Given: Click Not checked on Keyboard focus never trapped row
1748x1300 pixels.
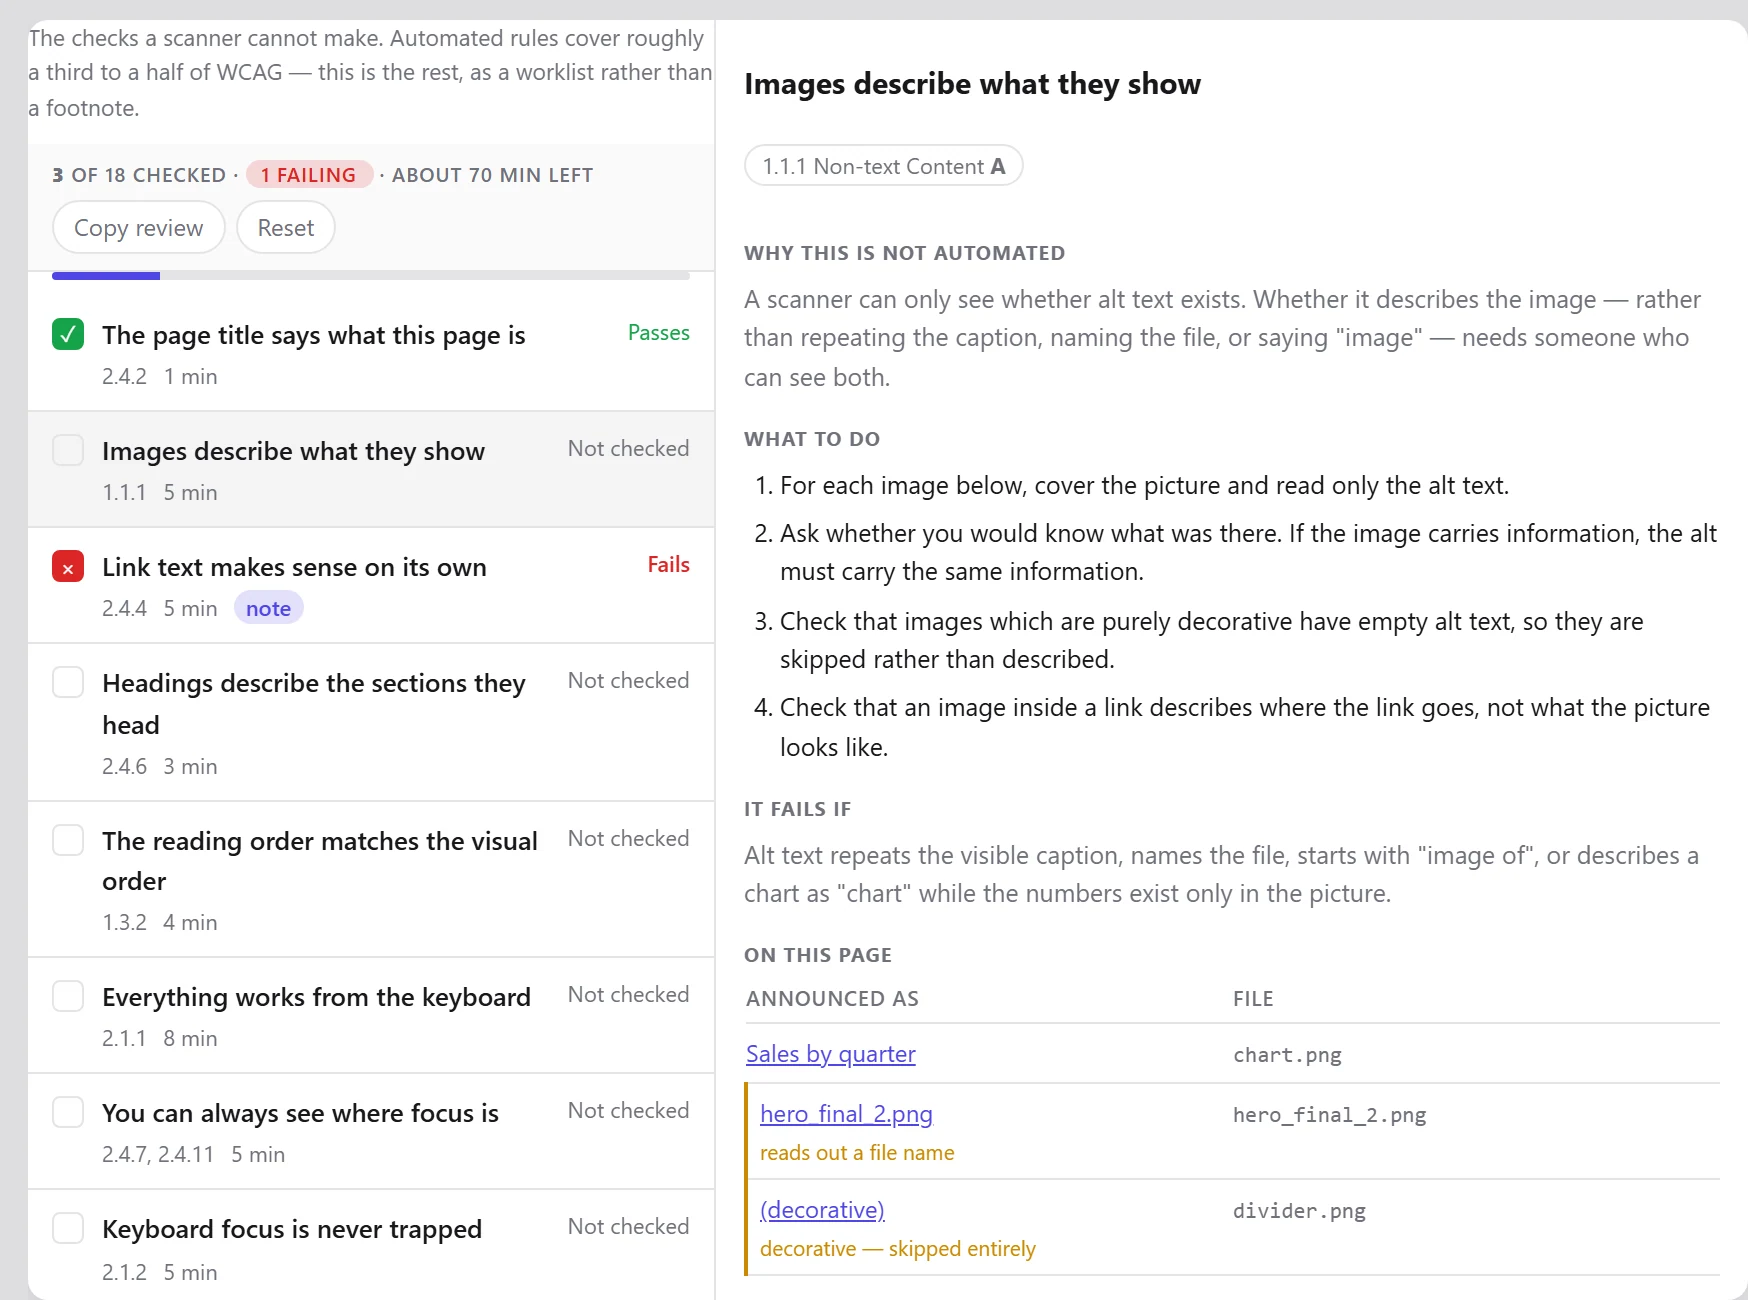Looking at the screenshot, I should 628,1227.
